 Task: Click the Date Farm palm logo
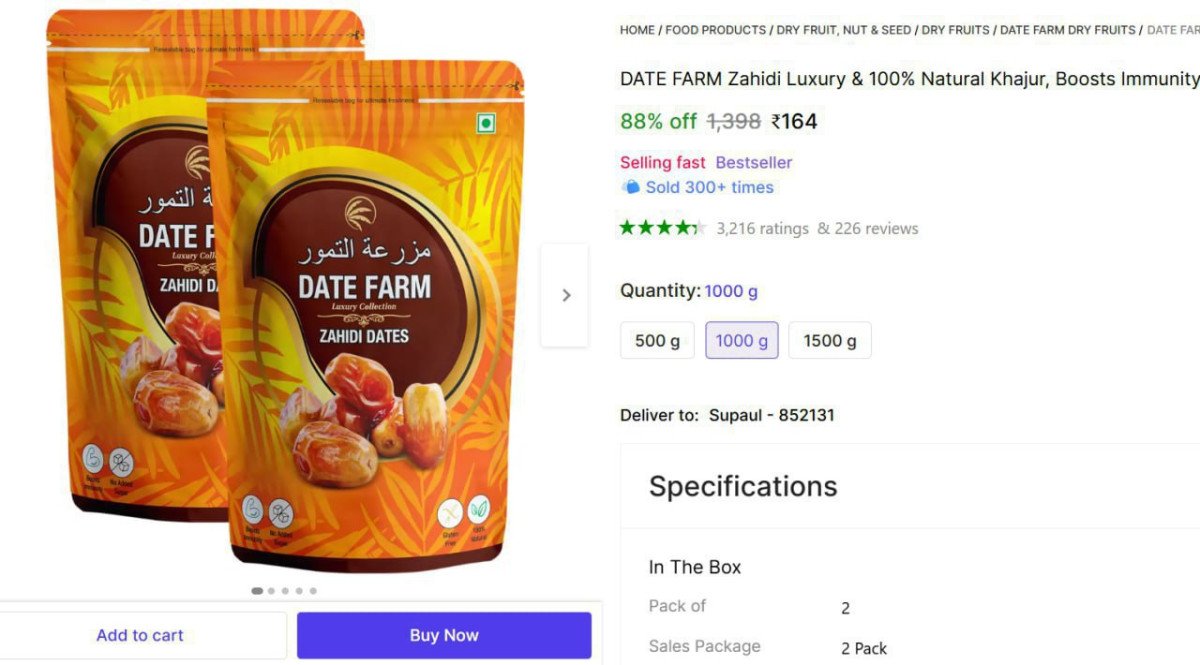click(x=358, y=213)
